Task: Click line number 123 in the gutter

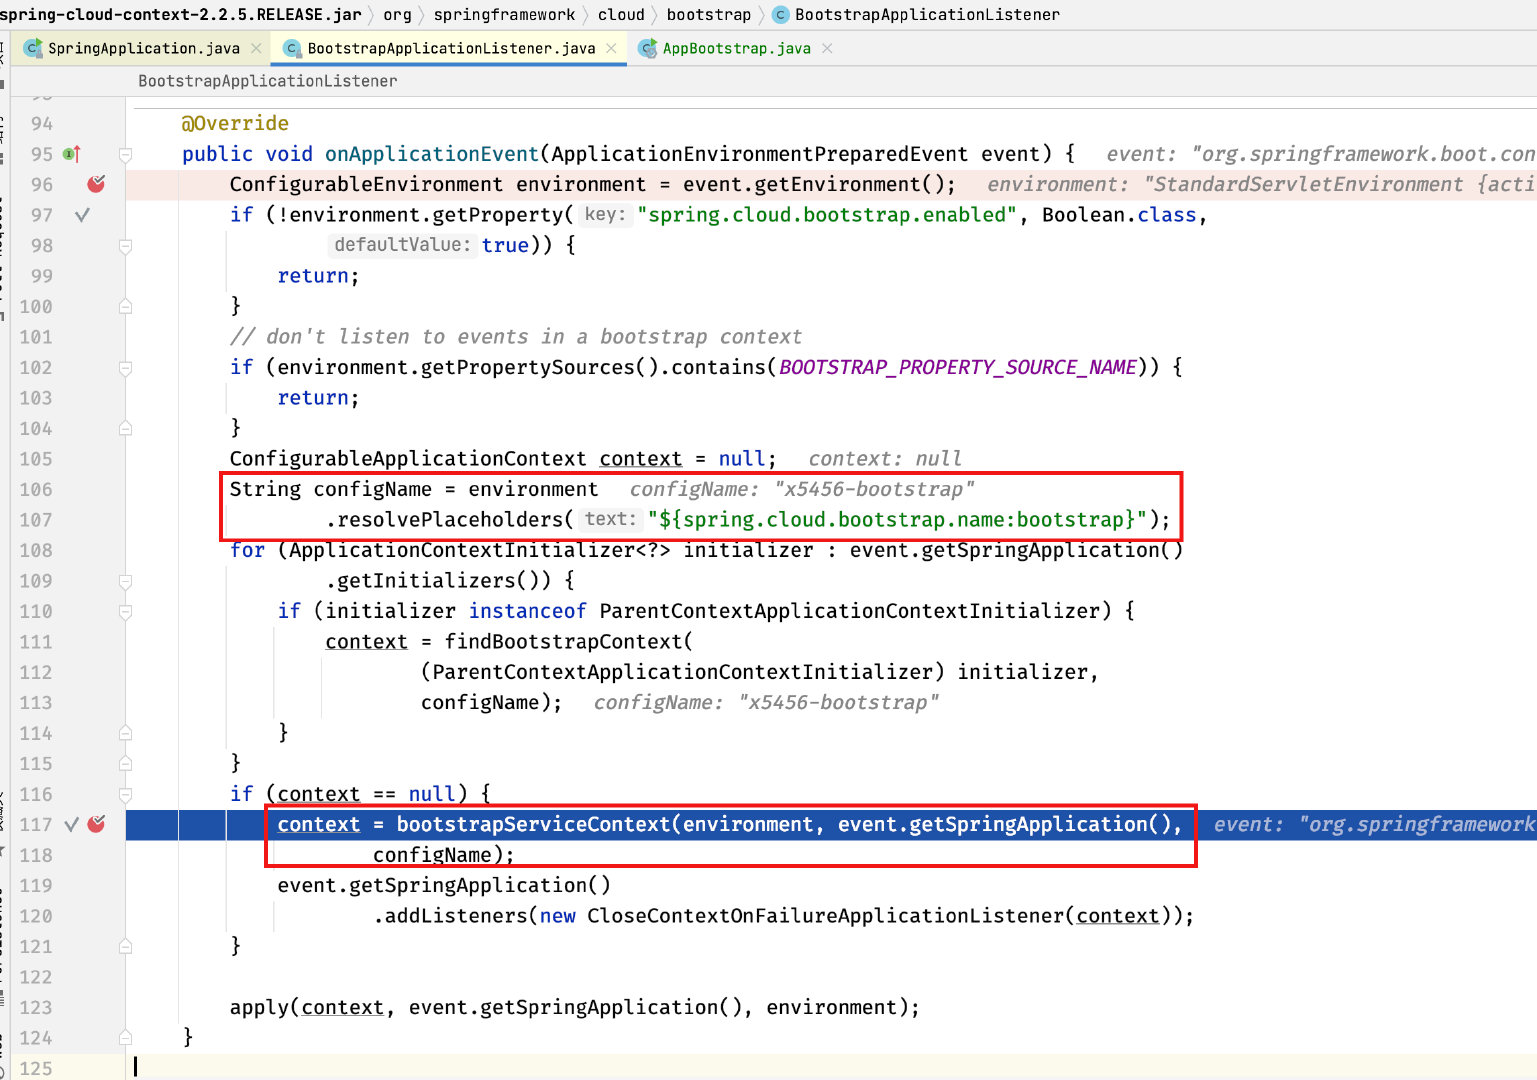Action: pos(35,1007)
